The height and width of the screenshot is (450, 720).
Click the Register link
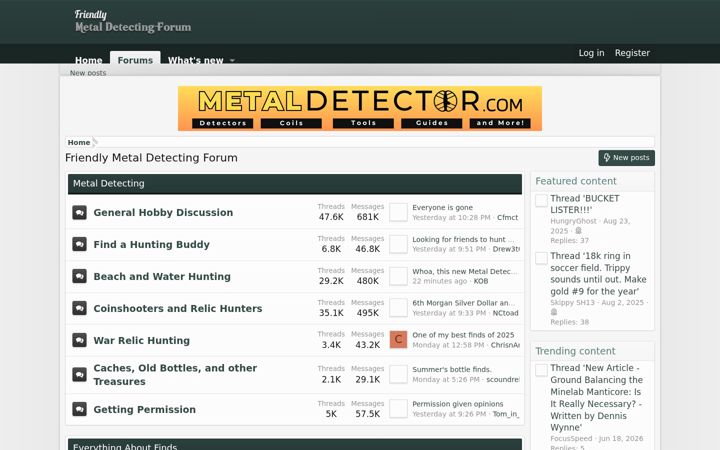632,53
